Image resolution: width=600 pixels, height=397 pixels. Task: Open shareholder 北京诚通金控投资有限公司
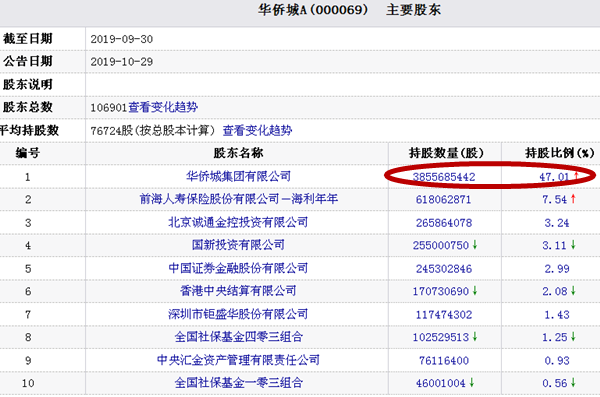(238, 222)
